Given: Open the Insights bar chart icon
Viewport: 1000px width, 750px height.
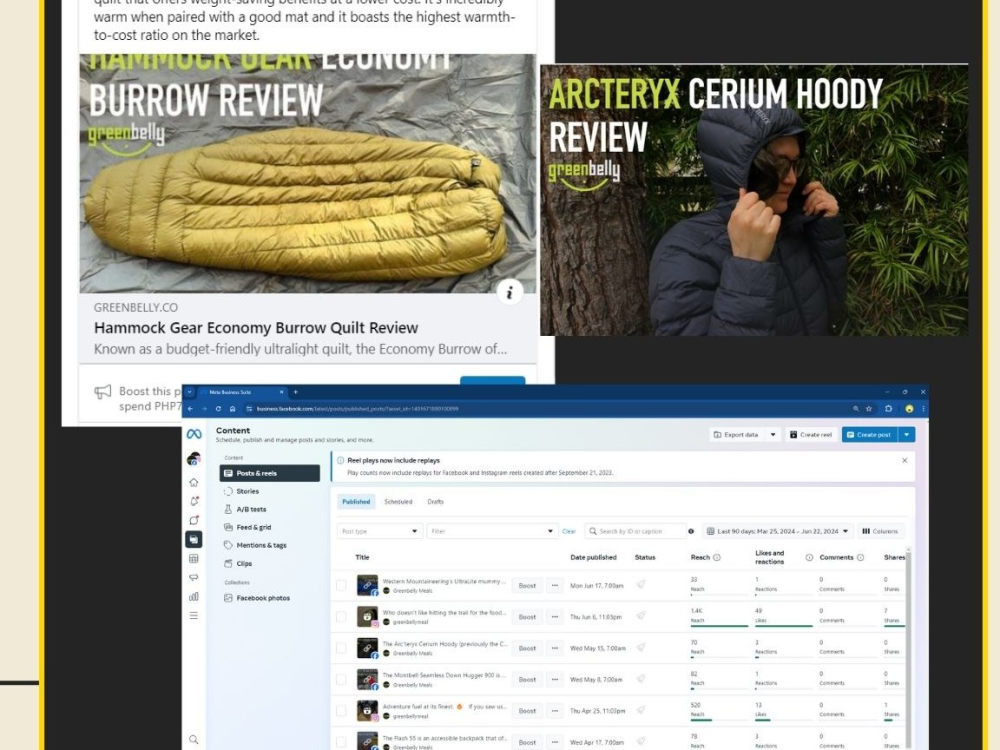Looking at the screenshot, I should tap(194, 597).
